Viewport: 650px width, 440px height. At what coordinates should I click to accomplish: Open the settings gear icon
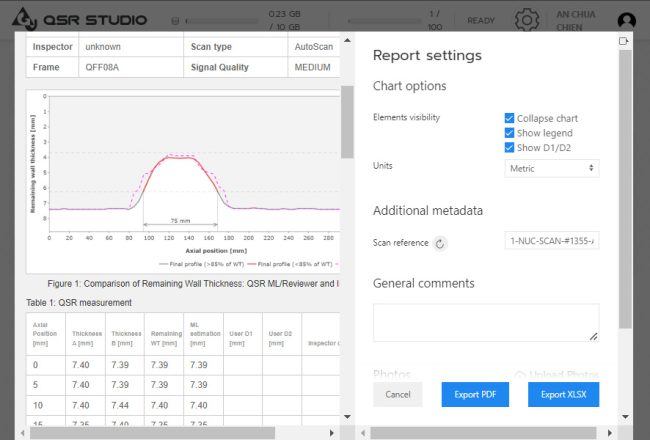526,19
